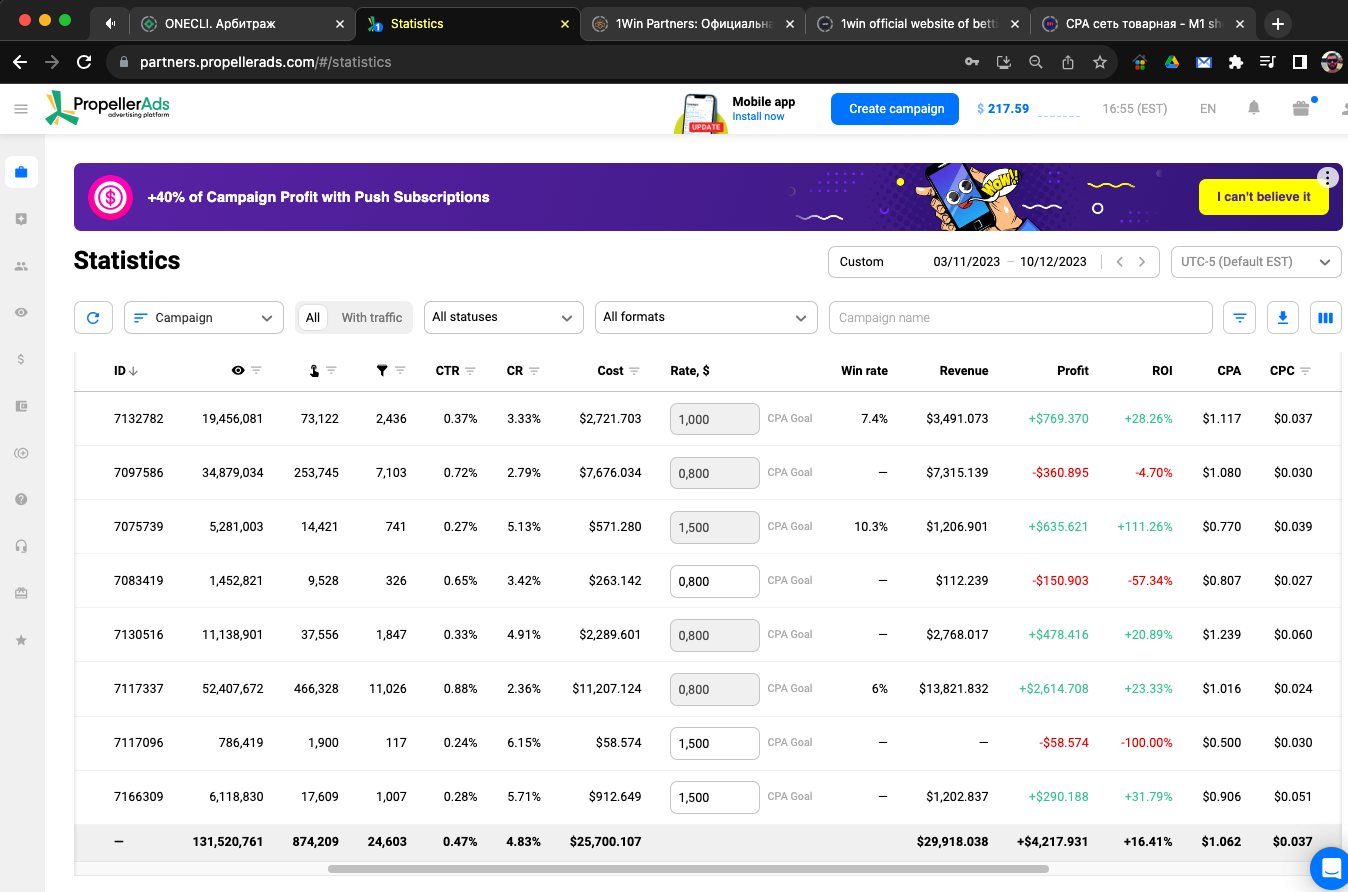Select the All traffic toggle option
Viewport: 1348px width, 892px height.
[x=313, y=318]
